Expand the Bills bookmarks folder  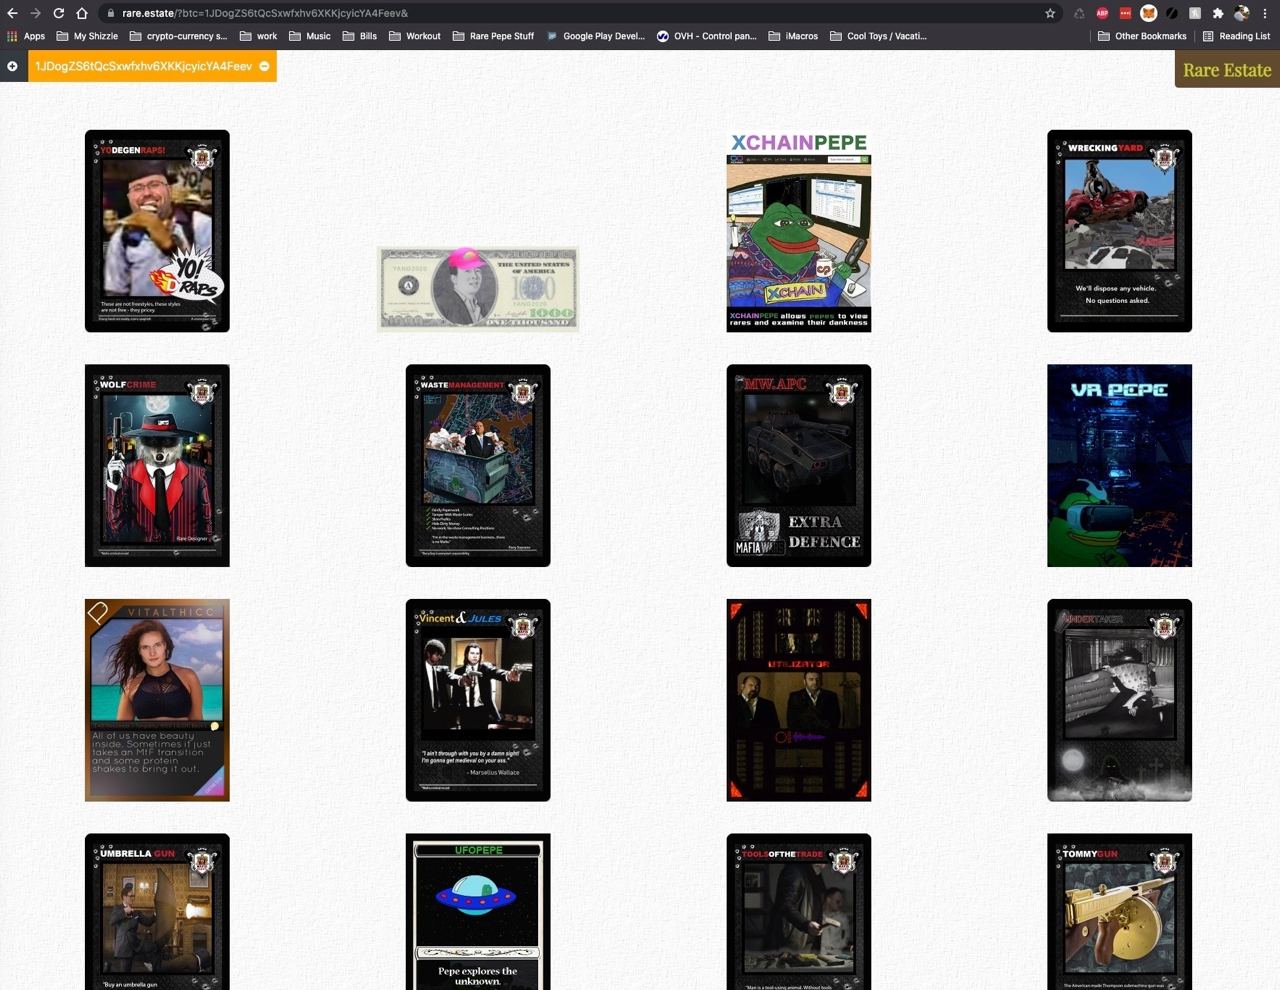point(360,36)
